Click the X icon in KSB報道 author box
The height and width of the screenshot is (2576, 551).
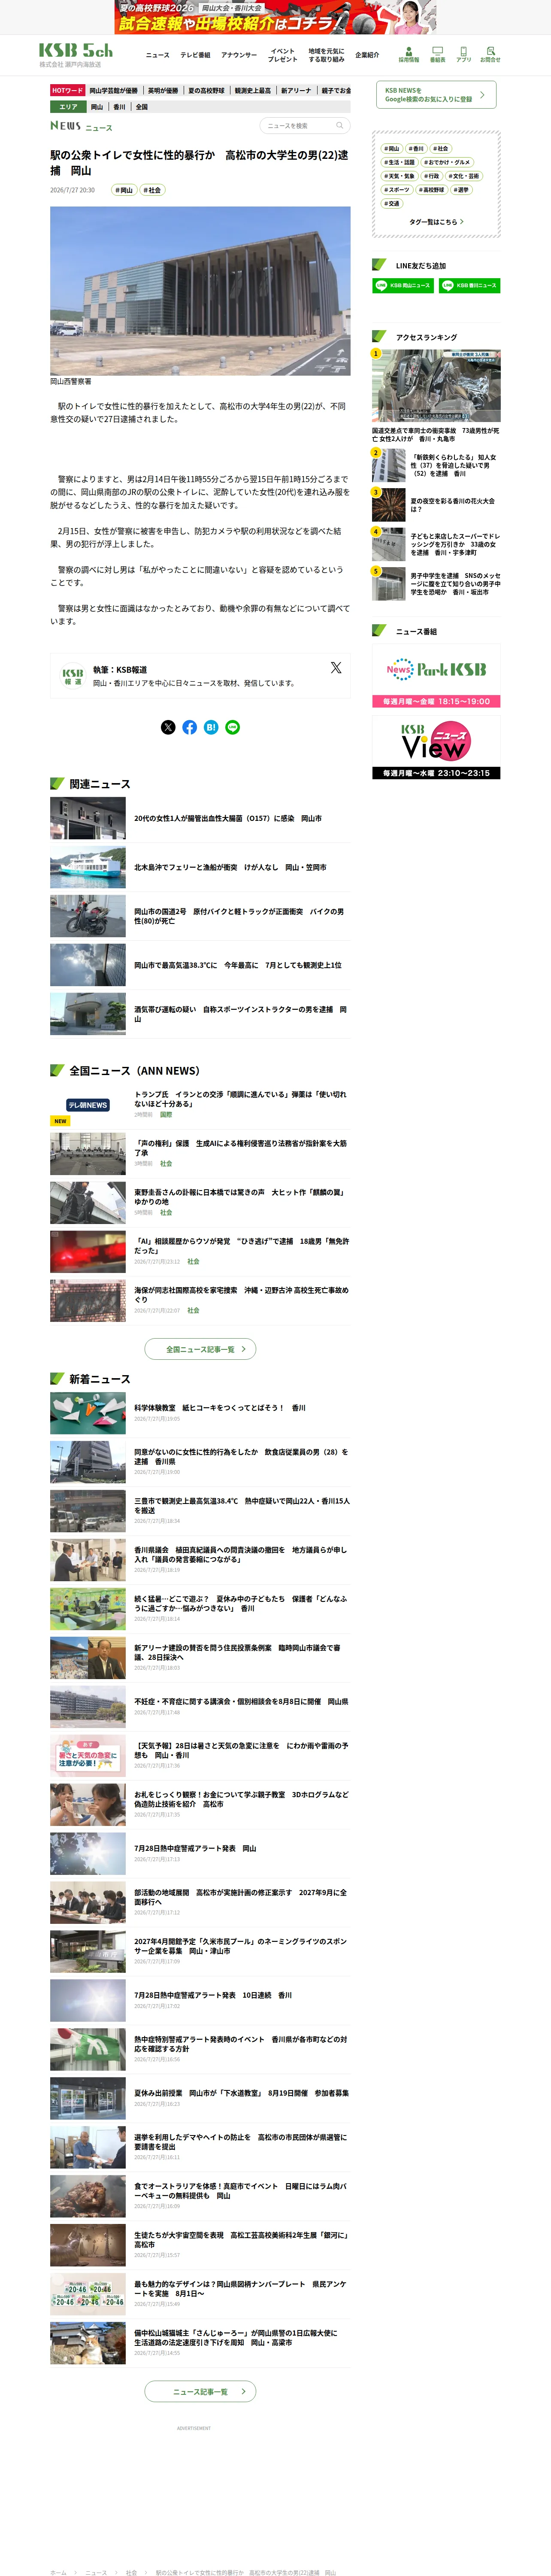[336, 668]
